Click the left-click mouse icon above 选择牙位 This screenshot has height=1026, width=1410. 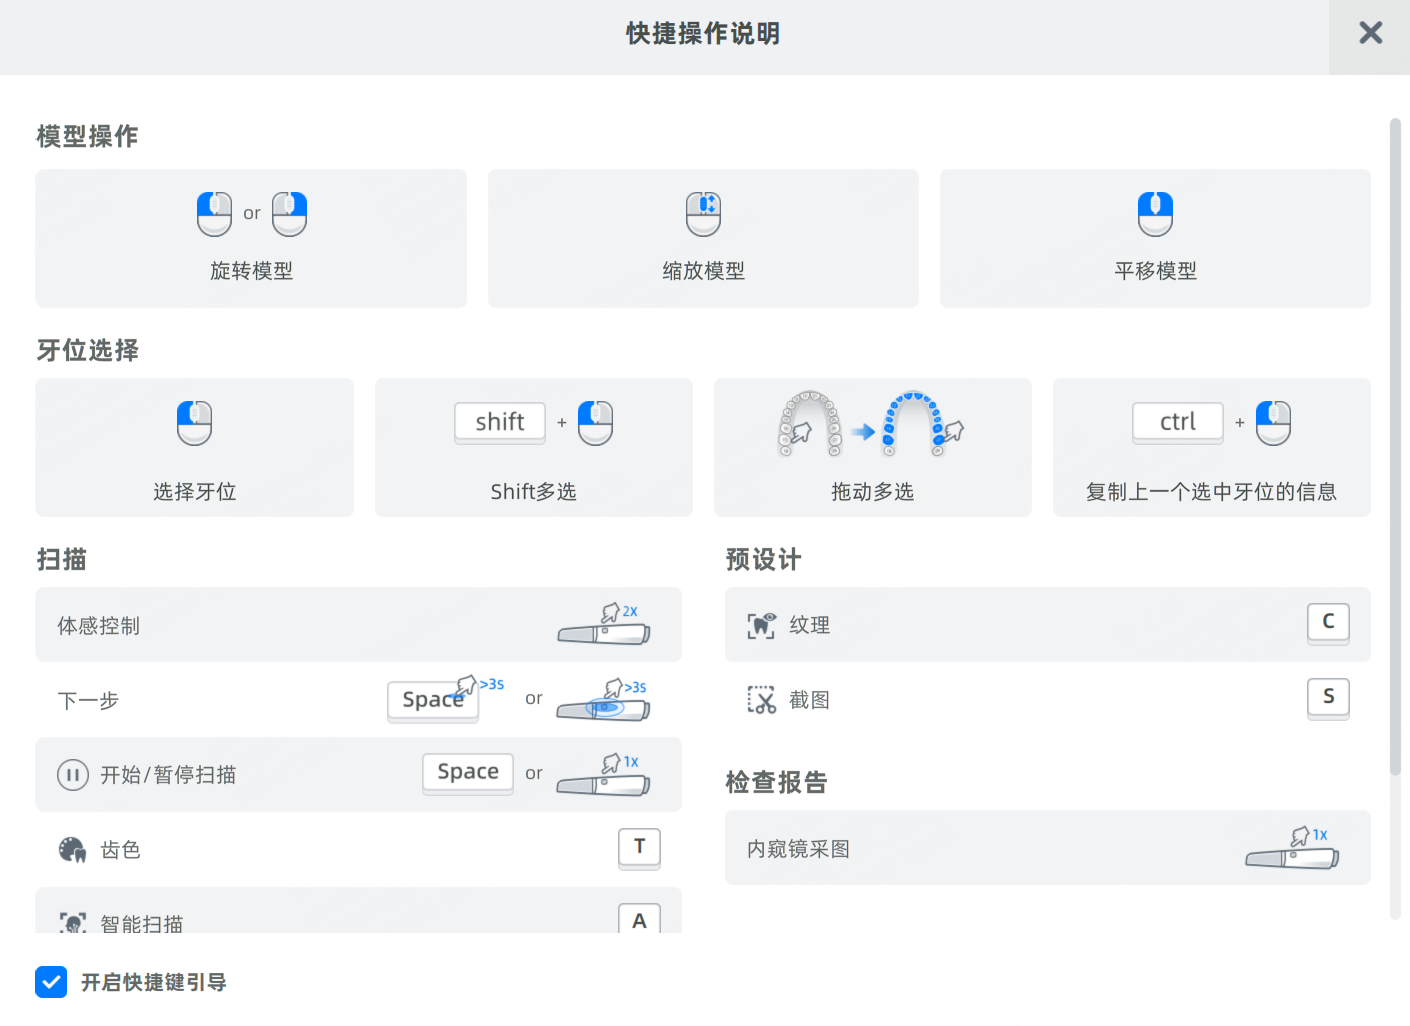195,423
